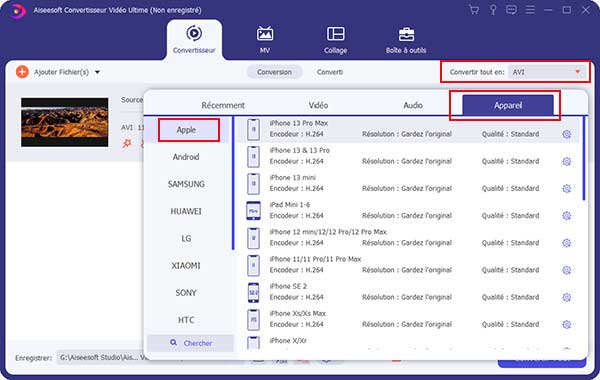Click the desert video thumbnail
600x380 pixels.
pyautogui.click(x=65, y=122)
